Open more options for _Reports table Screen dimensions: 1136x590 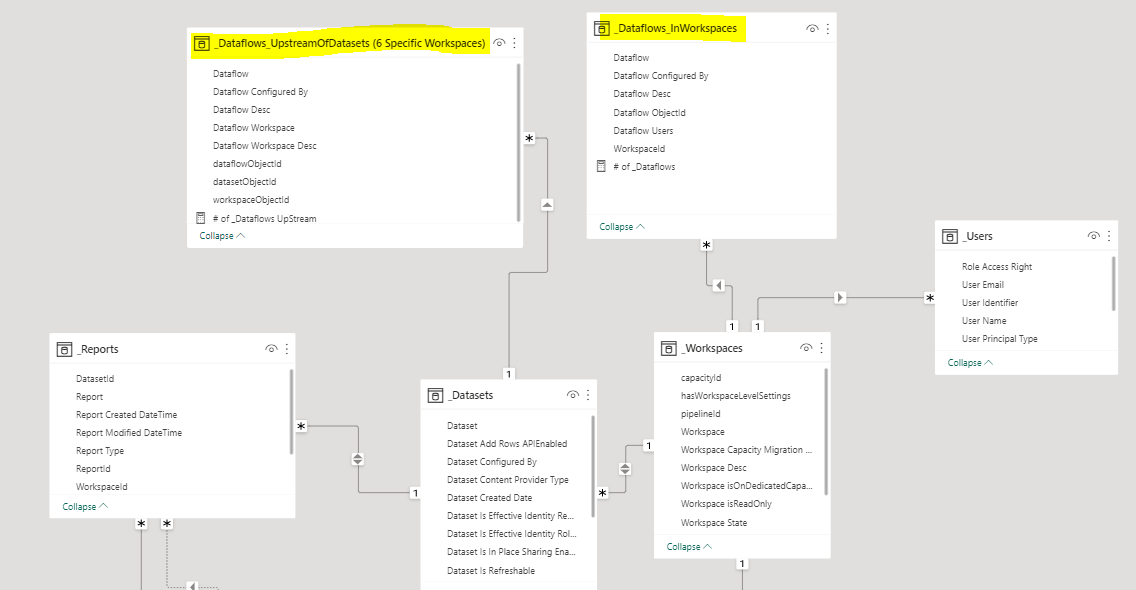287,349
